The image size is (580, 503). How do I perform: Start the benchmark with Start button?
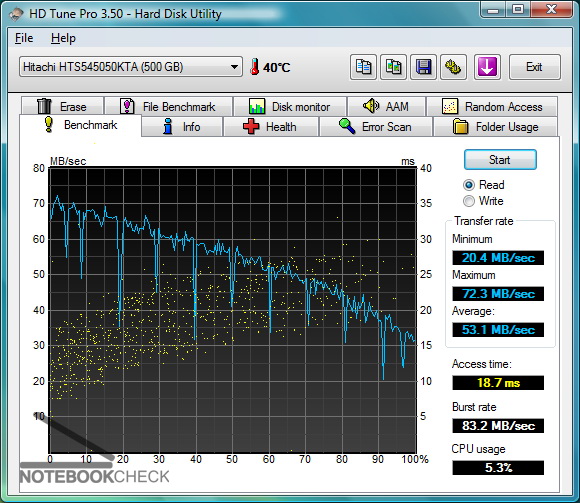500,160
